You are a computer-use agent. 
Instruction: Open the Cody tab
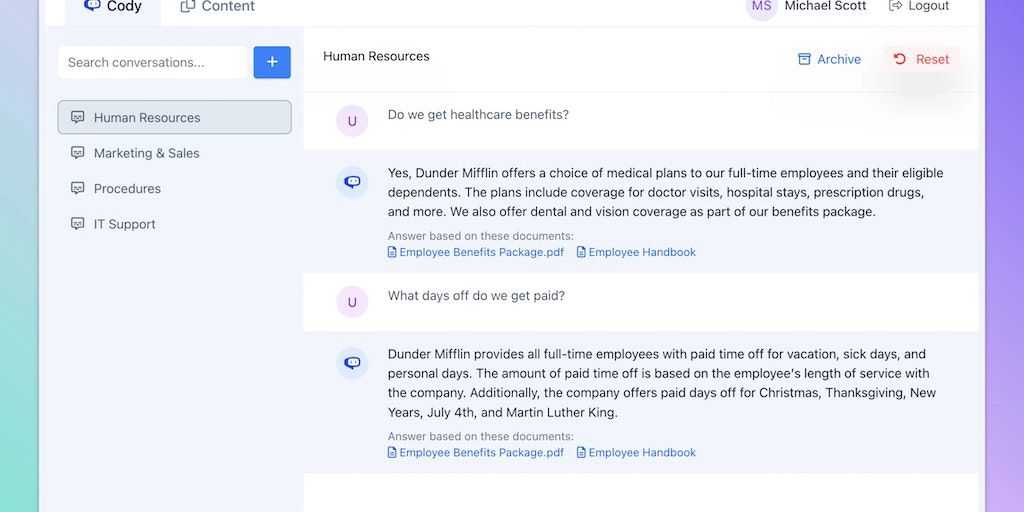coord(123,7)
